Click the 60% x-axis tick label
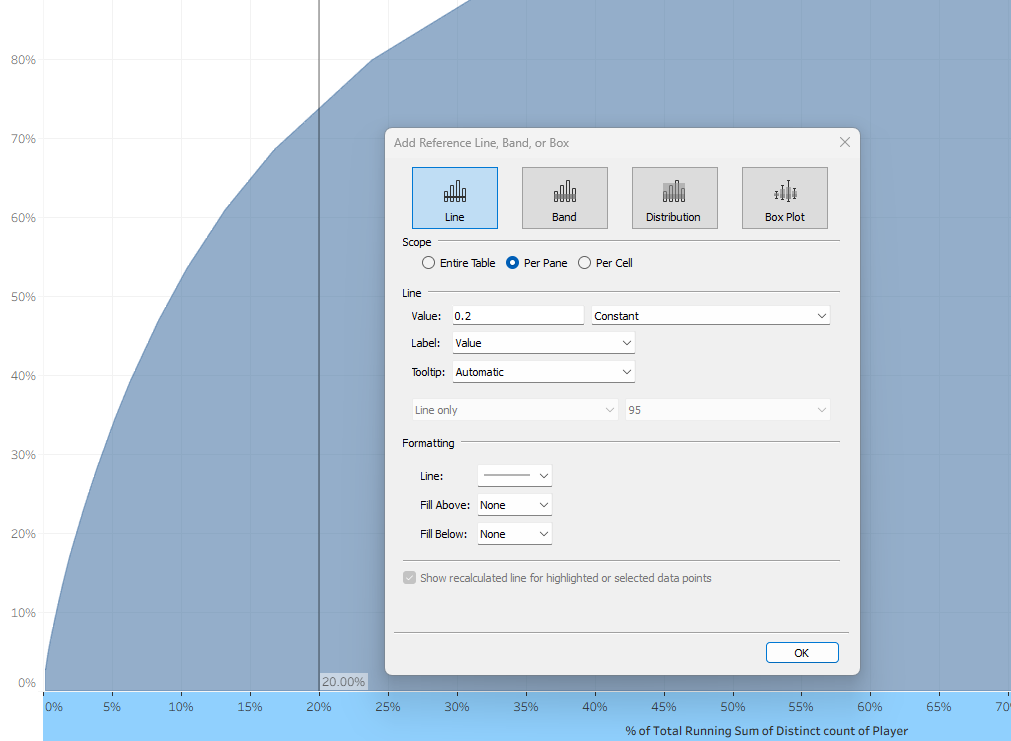Image resolution: width=1011 pixels, height=741 pixels. (x=870, y=707)
